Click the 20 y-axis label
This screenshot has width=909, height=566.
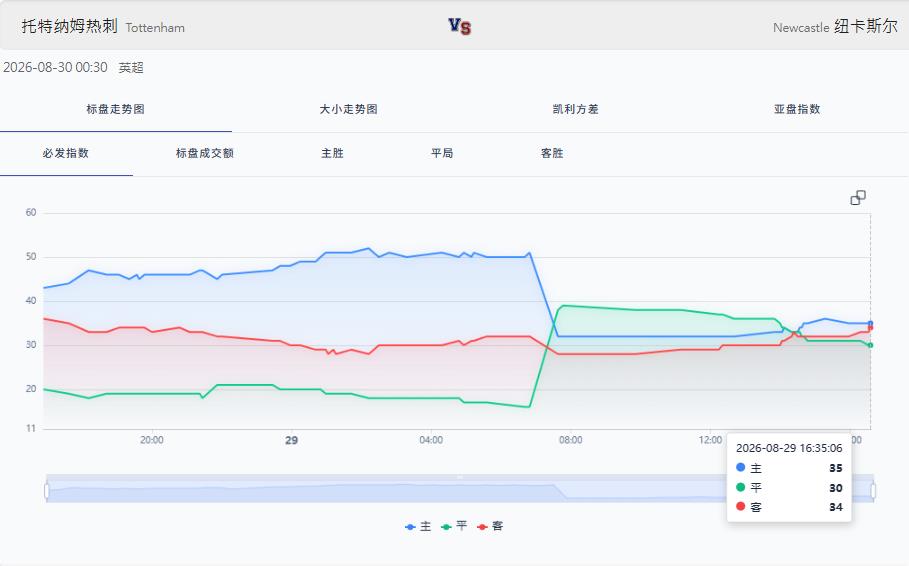[x=31, y=389]
